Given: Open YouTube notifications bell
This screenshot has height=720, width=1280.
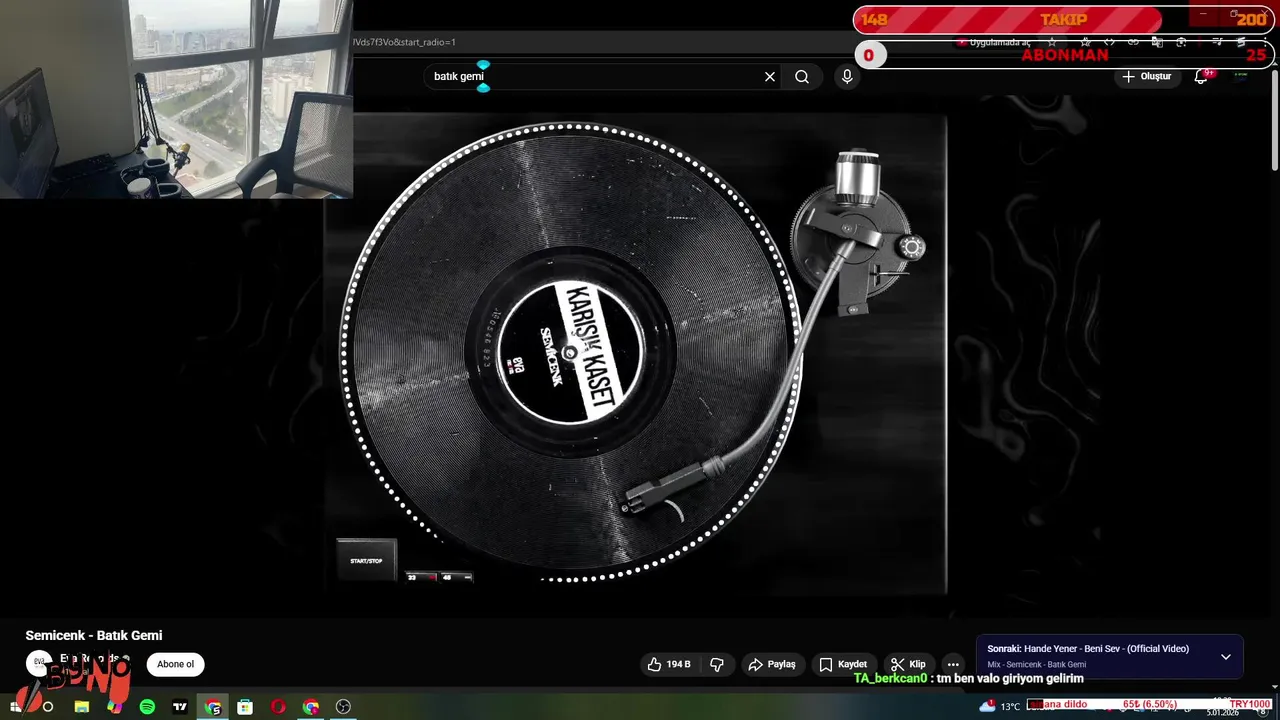Looking at the screenshot, I should (x=1201, y=77).
